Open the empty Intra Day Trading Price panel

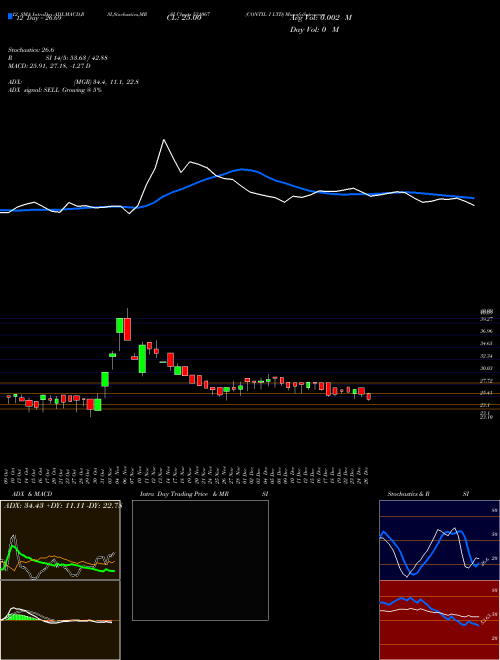200,560
